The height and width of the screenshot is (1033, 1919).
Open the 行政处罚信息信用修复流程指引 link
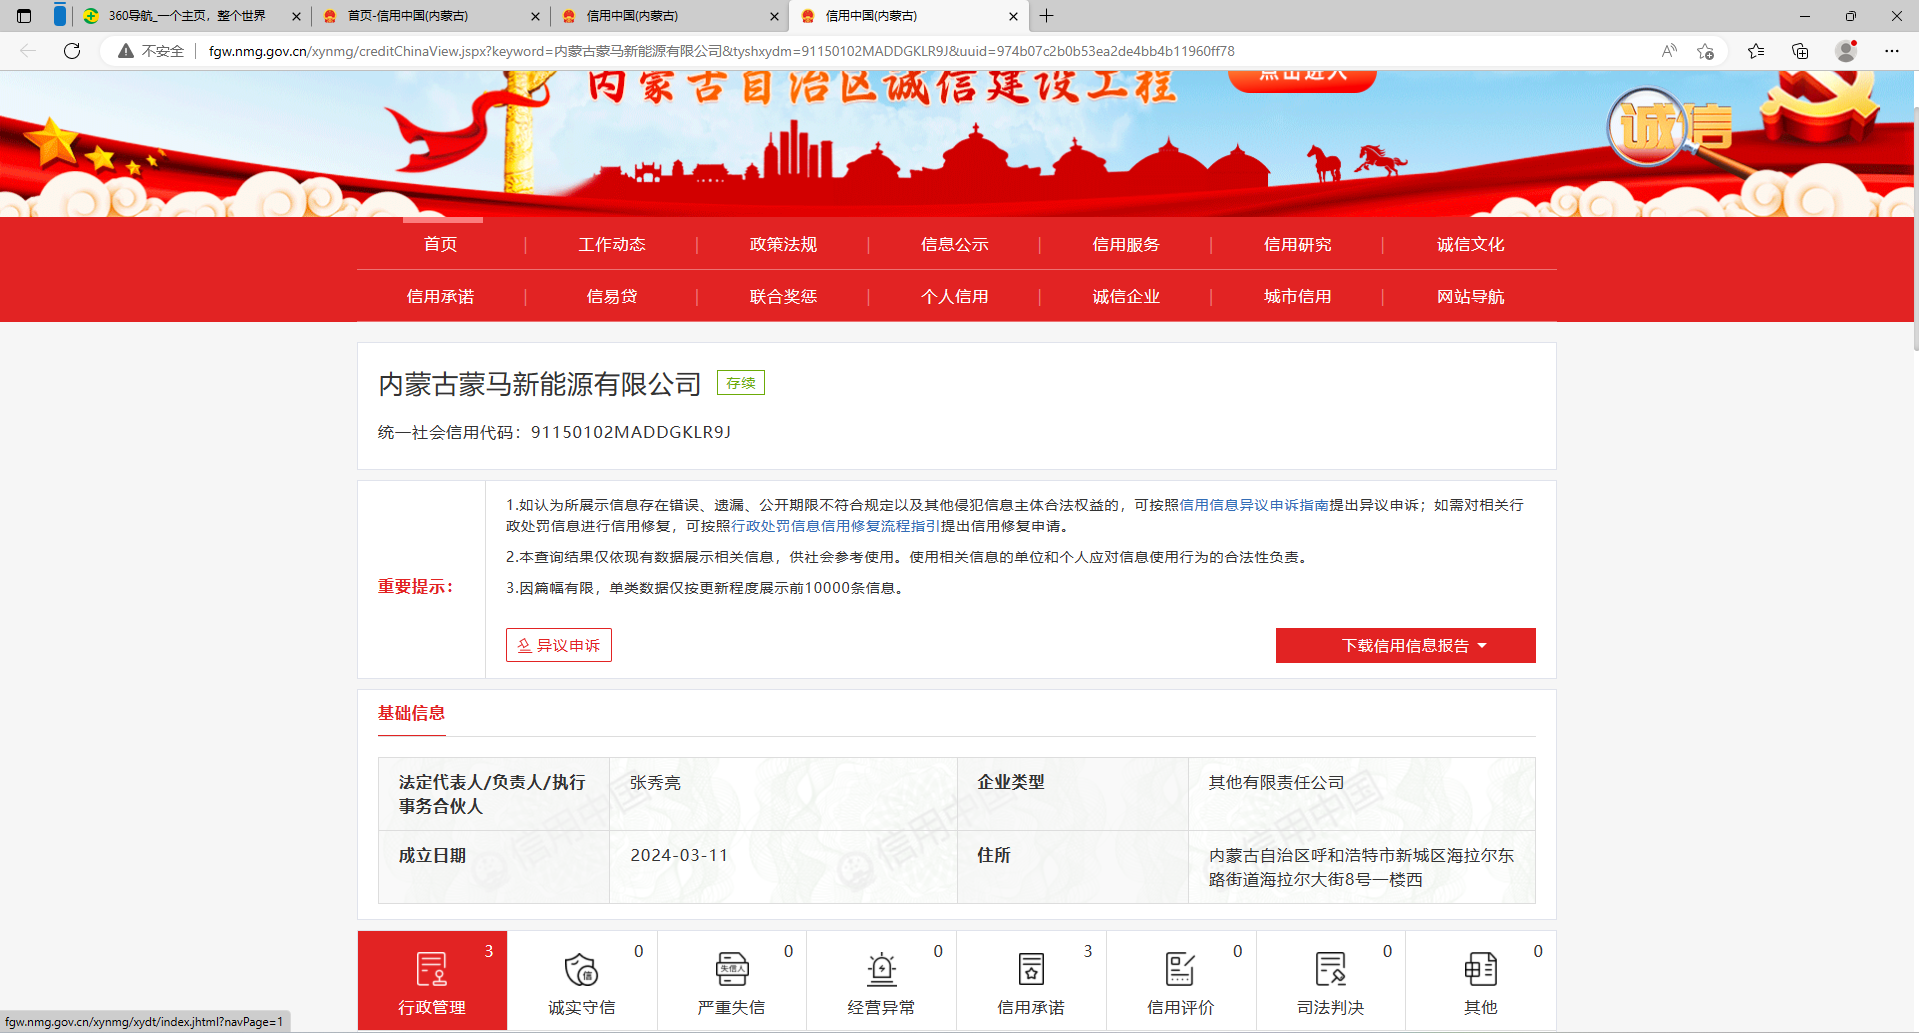click(x=836, y=526)
